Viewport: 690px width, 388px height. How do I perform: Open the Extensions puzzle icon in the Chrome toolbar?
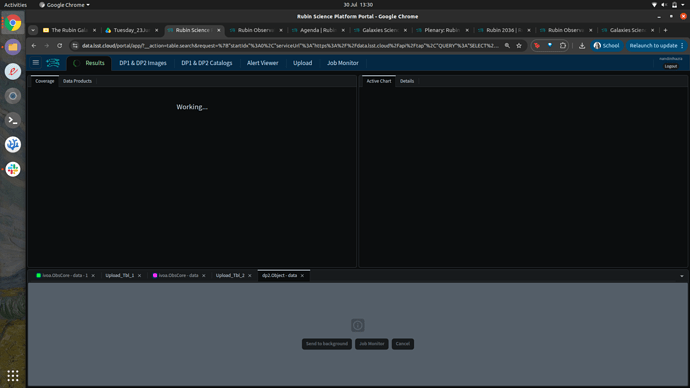click(563, 46)
